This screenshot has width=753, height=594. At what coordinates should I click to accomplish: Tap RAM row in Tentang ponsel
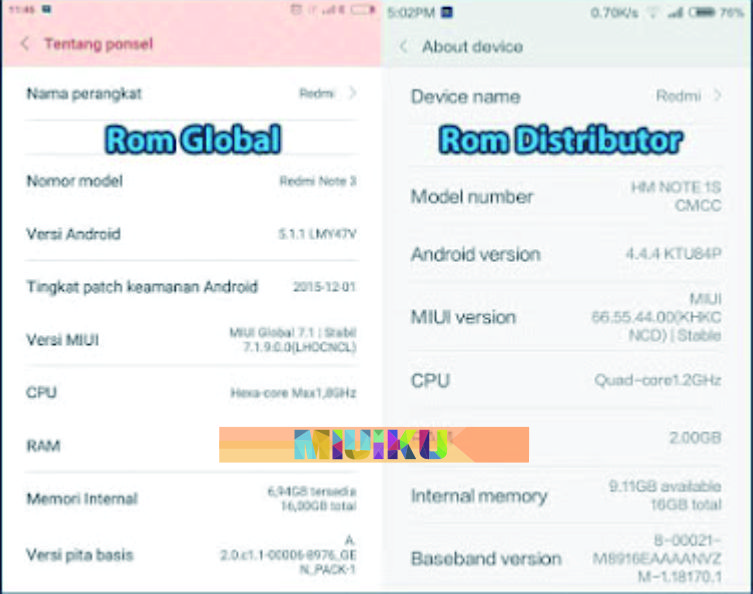pyautogui.click(x=191, y=446)
